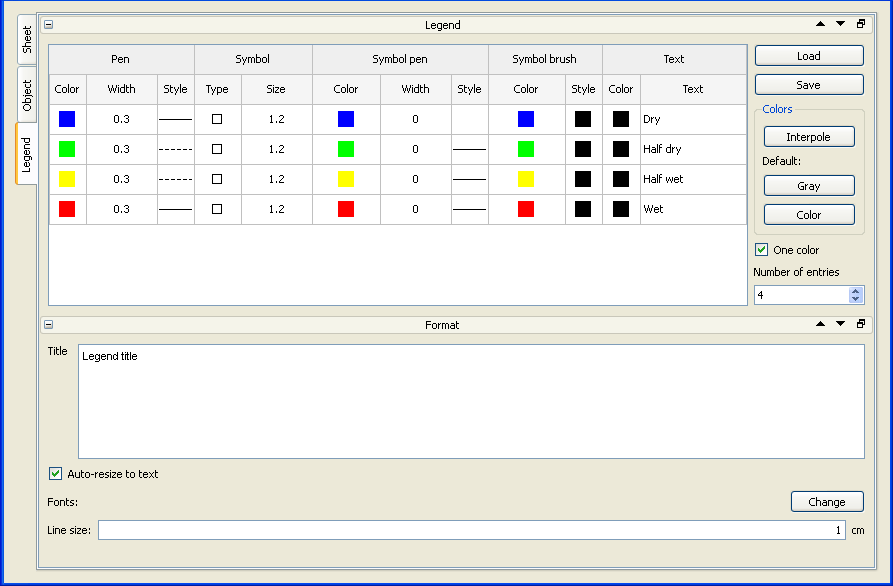Viewport: 893px width, 586px height.
Task: Detach the Format panel using float icon
Action: tap(861, 324)
